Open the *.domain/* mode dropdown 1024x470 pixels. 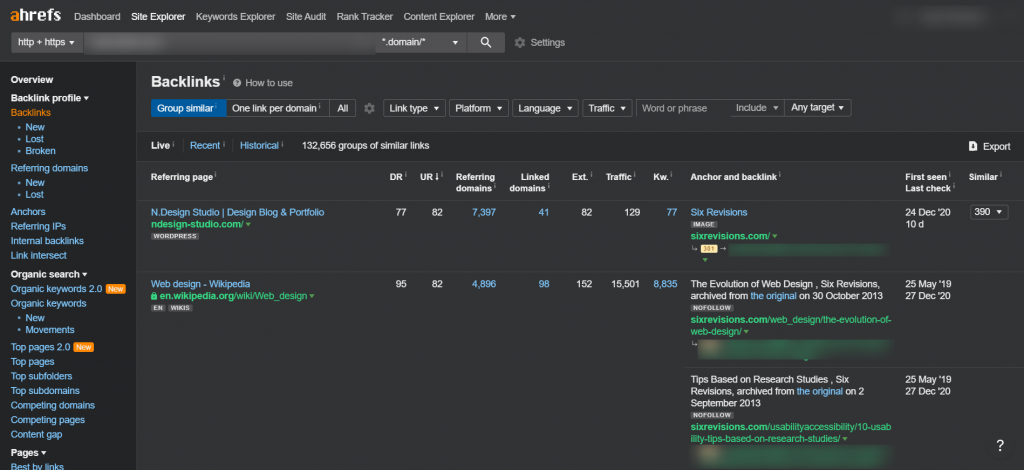click(421, 42)
